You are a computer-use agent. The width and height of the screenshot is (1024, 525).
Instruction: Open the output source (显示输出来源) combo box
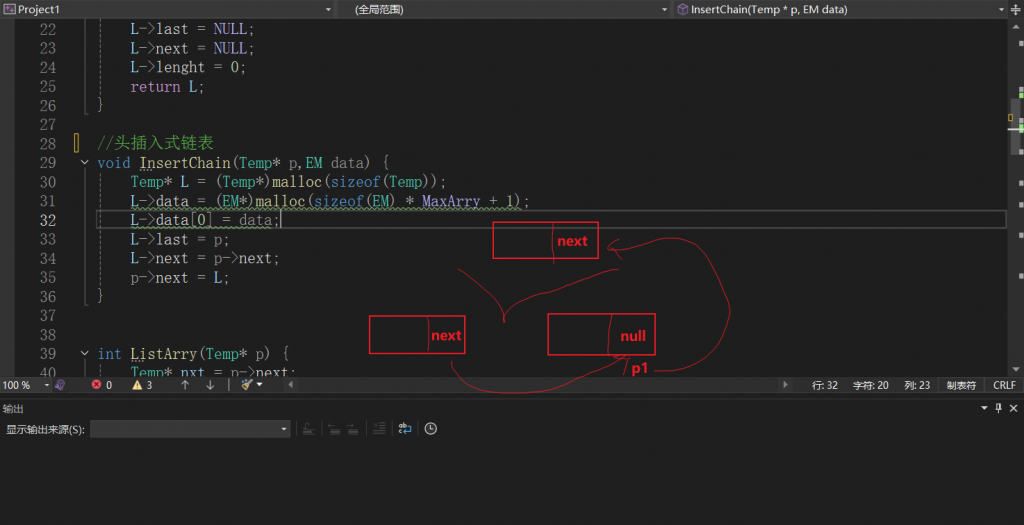(x=190, y=429)
